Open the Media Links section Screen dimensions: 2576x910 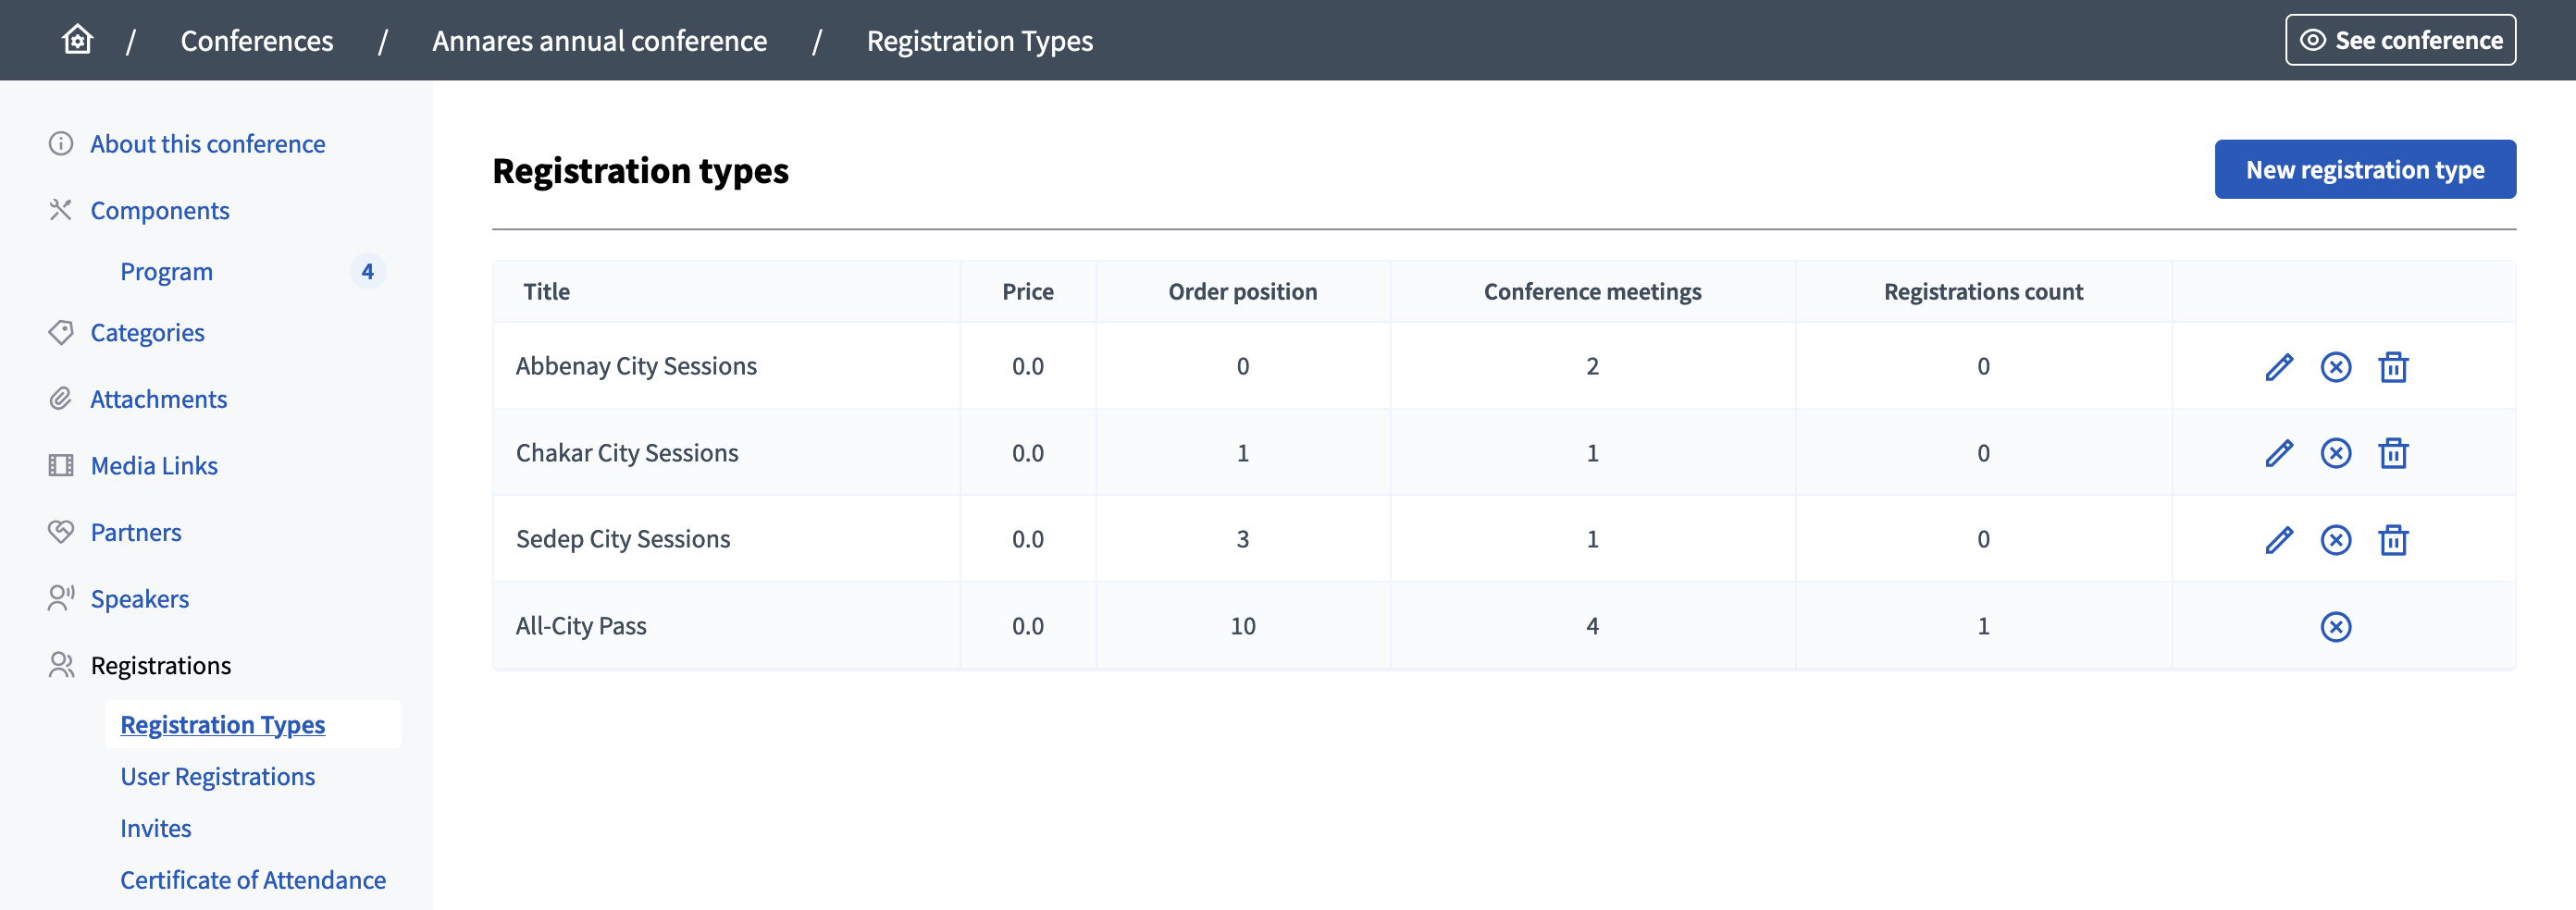click(x=154, y=465)
